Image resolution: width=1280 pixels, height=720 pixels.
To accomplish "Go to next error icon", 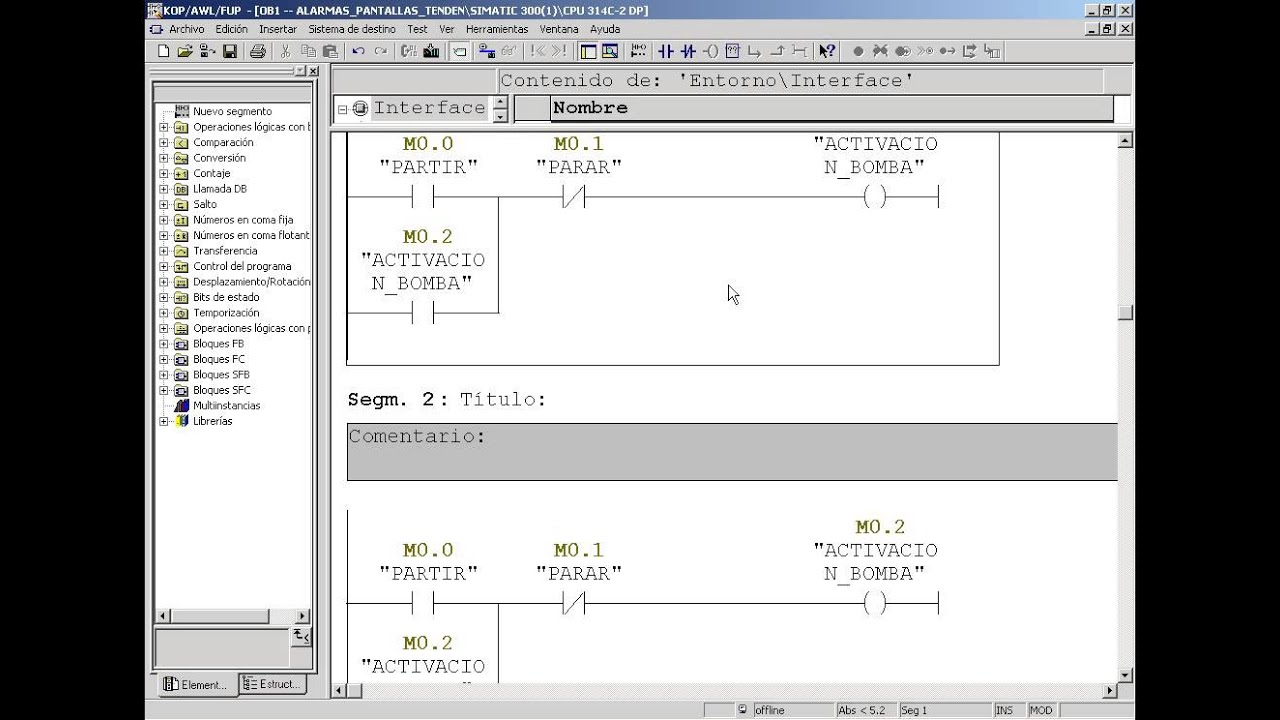I will [560, 51].
